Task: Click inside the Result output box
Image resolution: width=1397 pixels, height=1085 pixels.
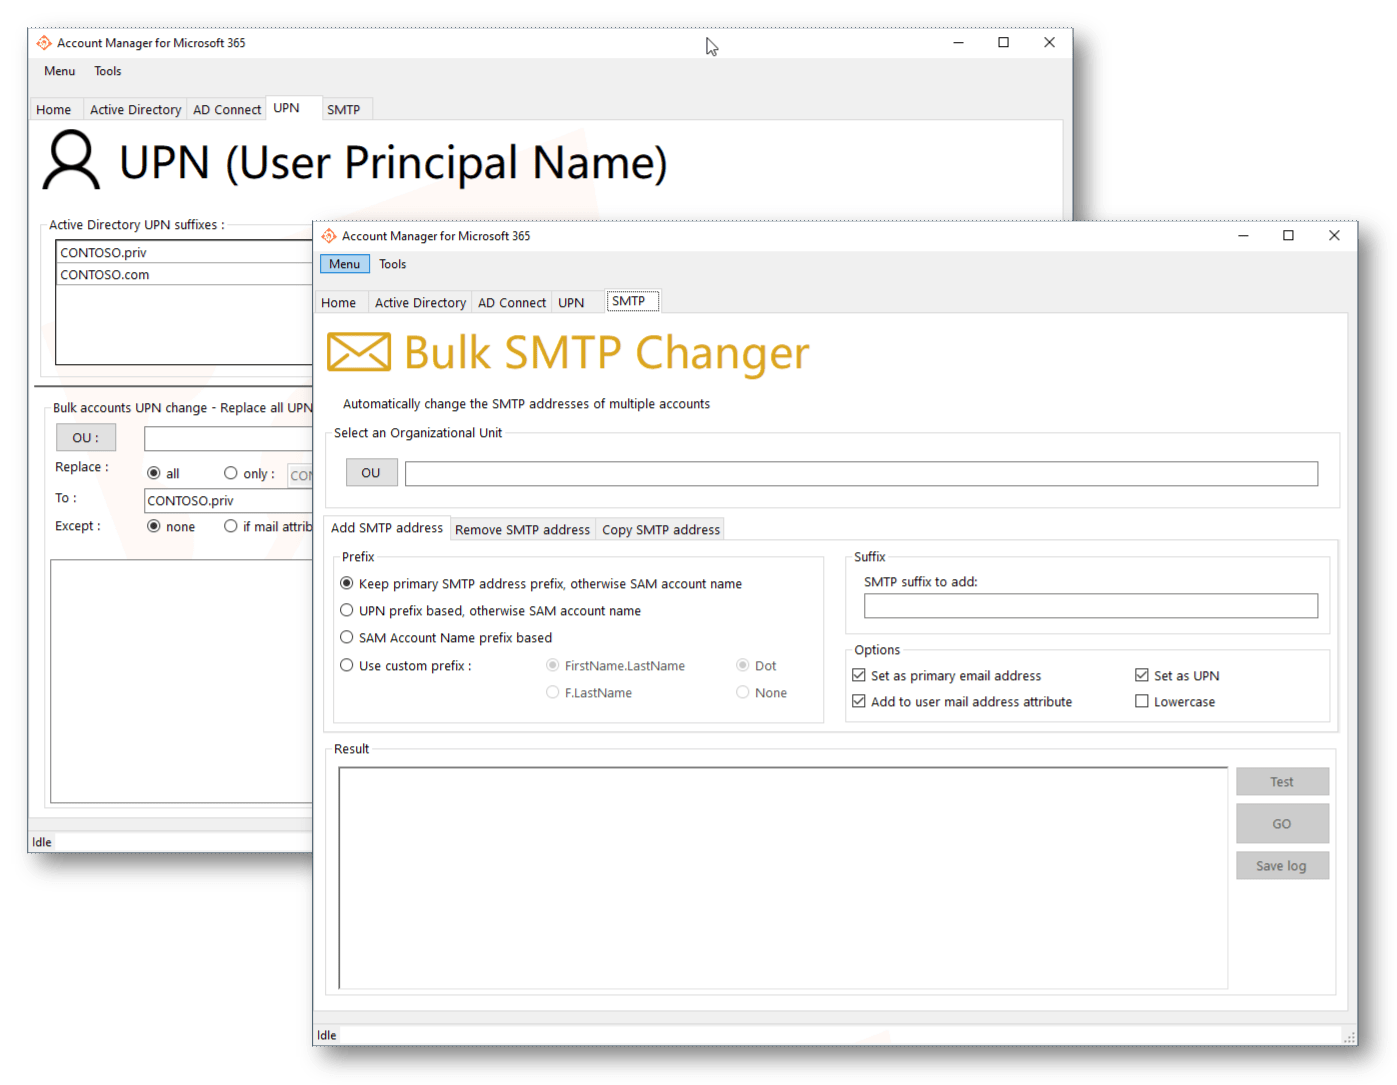Action: (783, 878)
